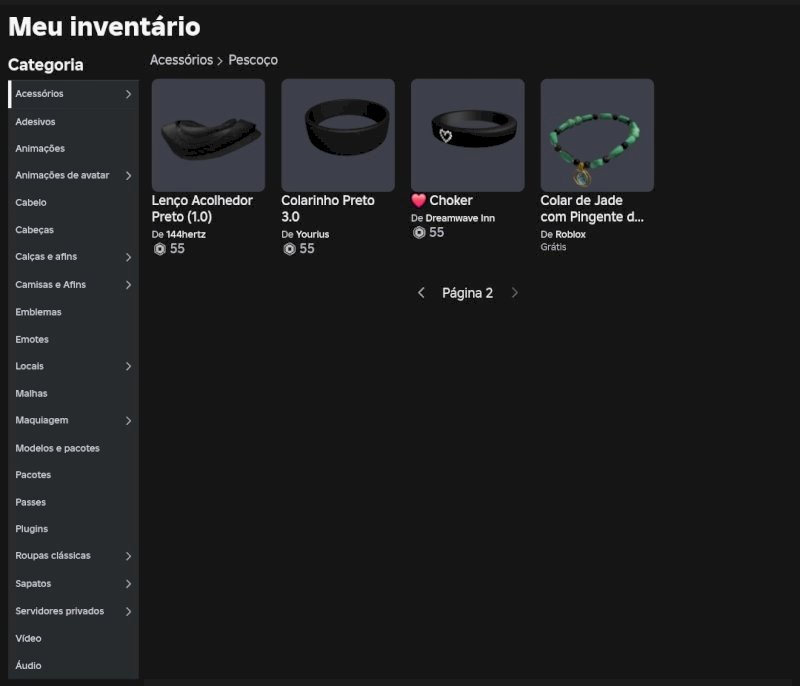
Task: Click Robux icon under Lenço Acolhedor Preto
Action: click(x=160, y=249)
